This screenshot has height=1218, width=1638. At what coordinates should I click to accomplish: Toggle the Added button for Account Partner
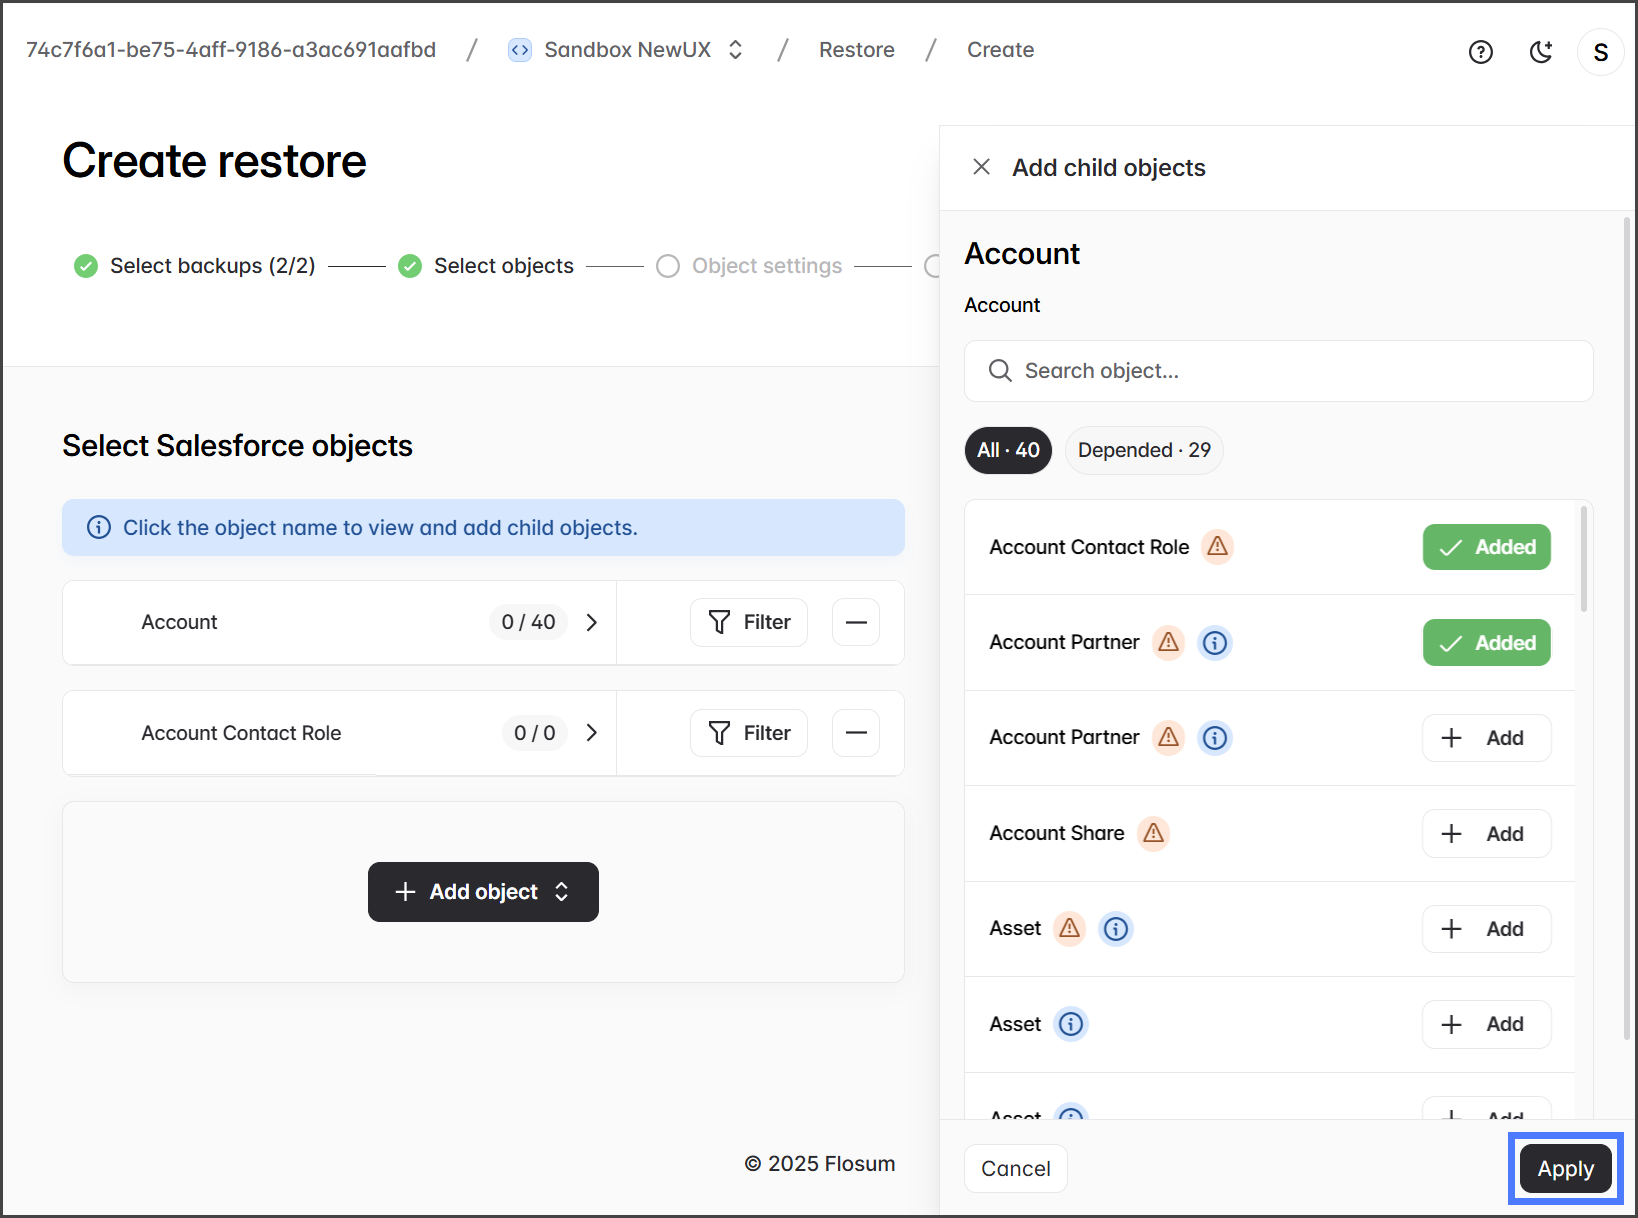1486,643
